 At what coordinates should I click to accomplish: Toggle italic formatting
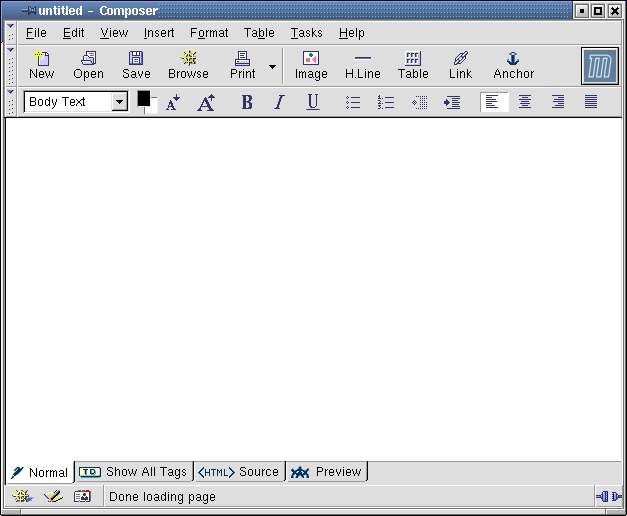click(280, 102)
